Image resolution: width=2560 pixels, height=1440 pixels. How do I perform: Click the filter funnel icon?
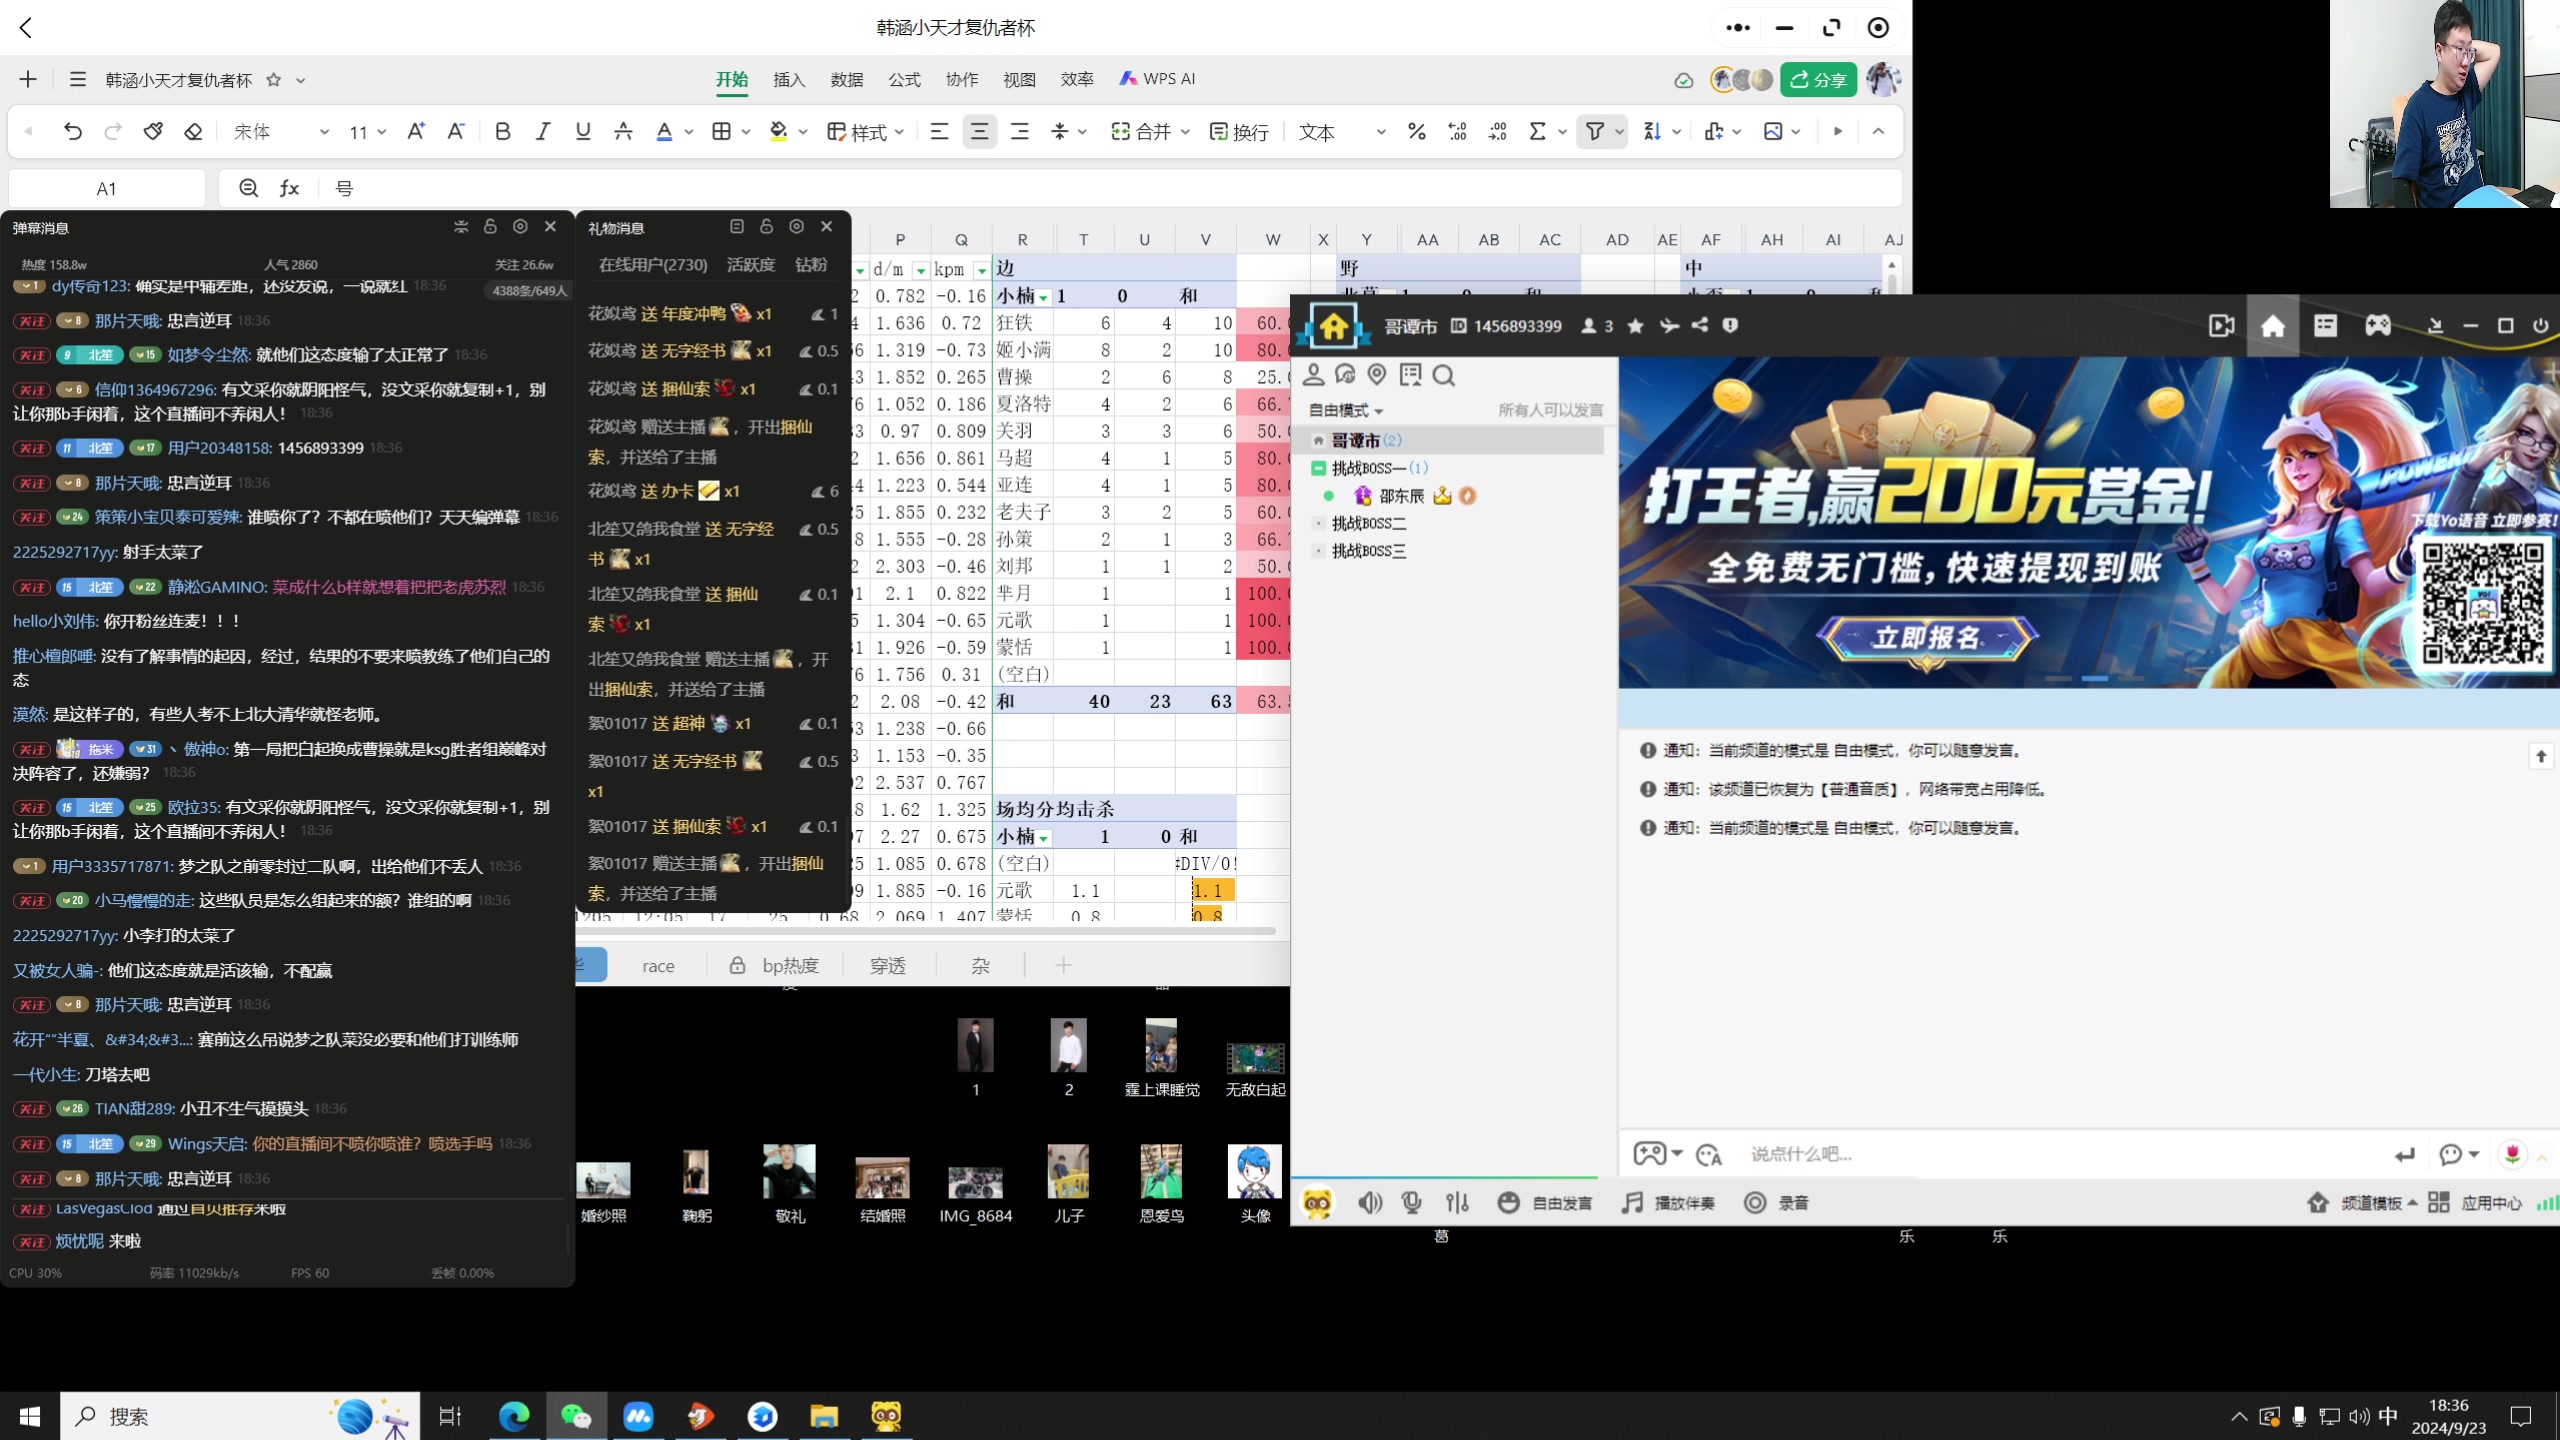coord(1595,131)
